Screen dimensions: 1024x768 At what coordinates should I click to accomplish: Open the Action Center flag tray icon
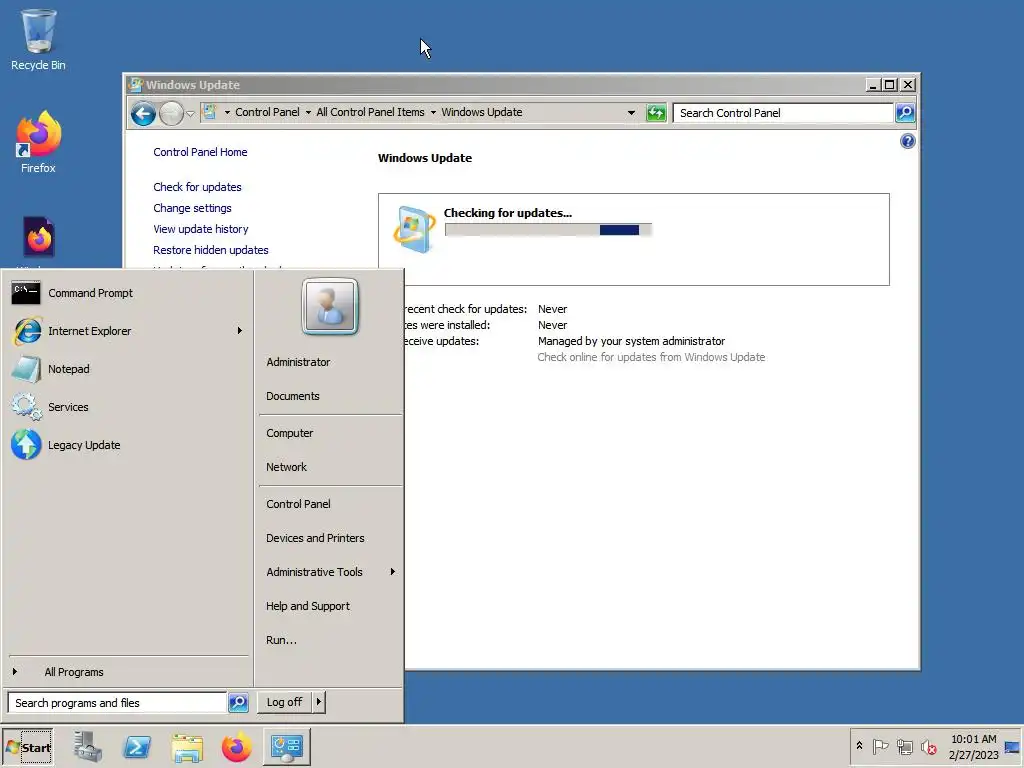coord(880,746)
